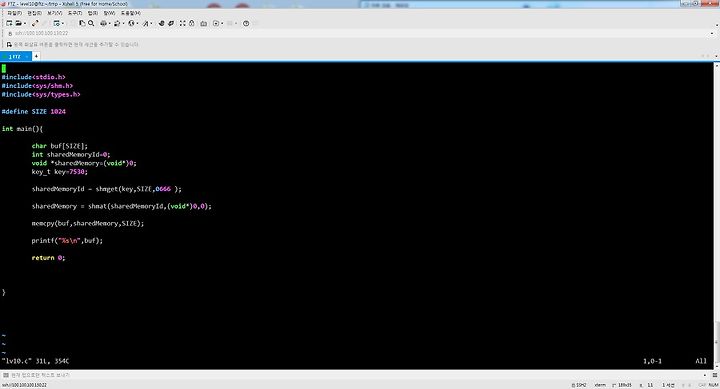
Task: Click the Font toolbar icon
Action: [x=145, y=23]
